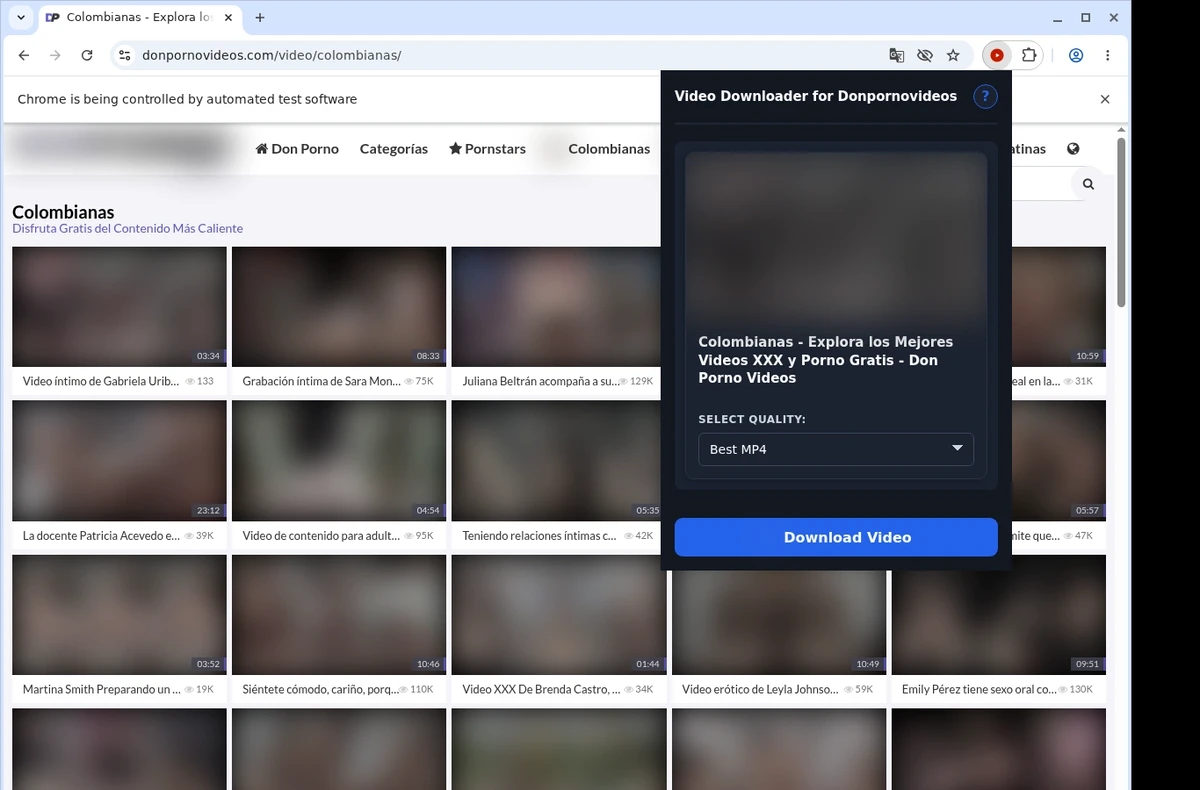
Task: Expand the Select Quality Best MP4 dropdown
Action: coord(836,449)
